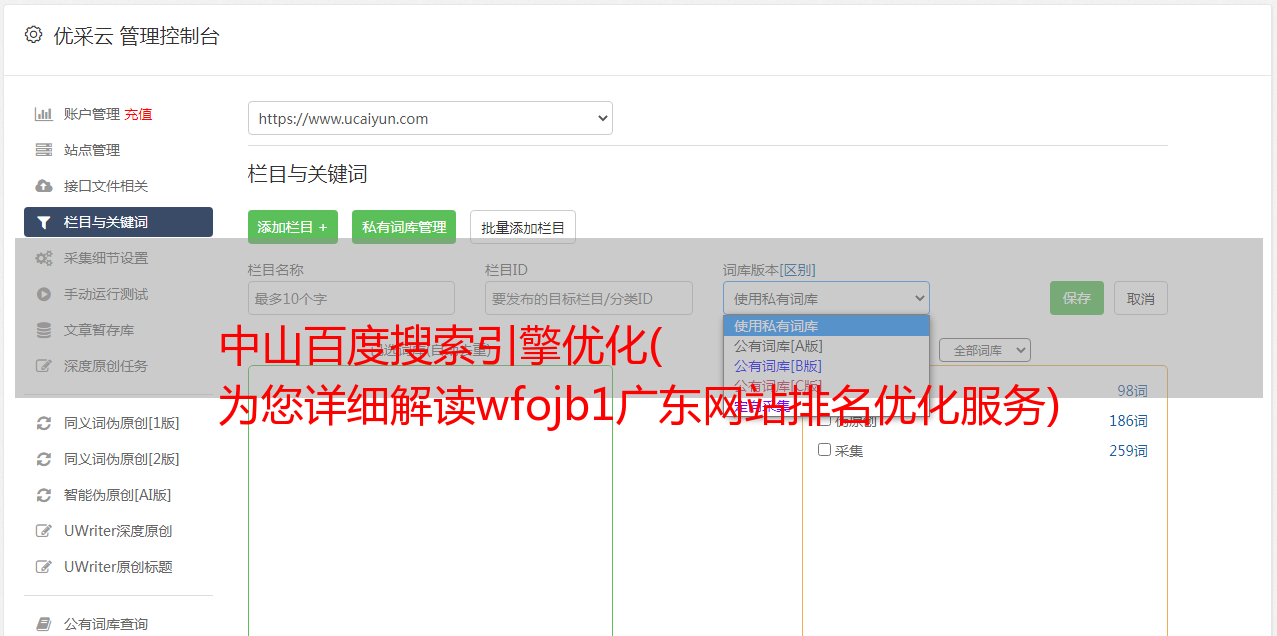Open the 全部词库 filter dropdown
The image size is (1277, 636).
[x=985, y=350]
